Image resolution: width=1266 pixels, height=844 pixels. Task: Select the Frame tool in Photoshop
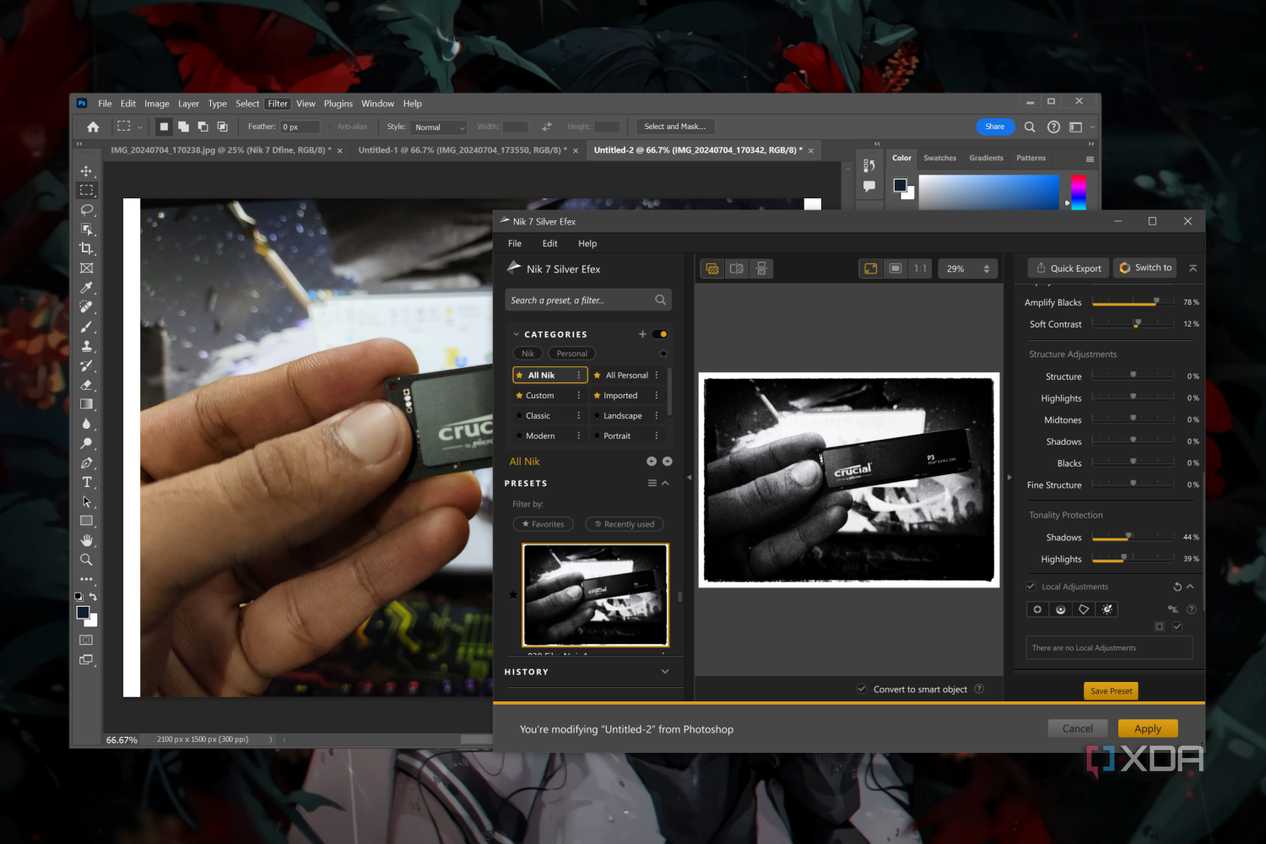(87, 268)
